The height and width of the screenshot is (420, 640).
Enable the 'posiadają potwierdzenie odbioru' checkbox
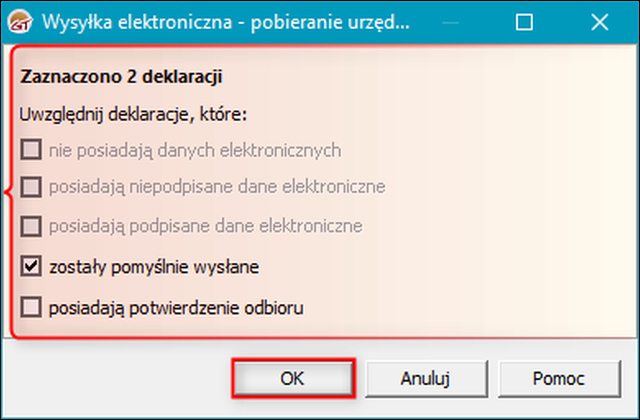[x=31, y=307]
